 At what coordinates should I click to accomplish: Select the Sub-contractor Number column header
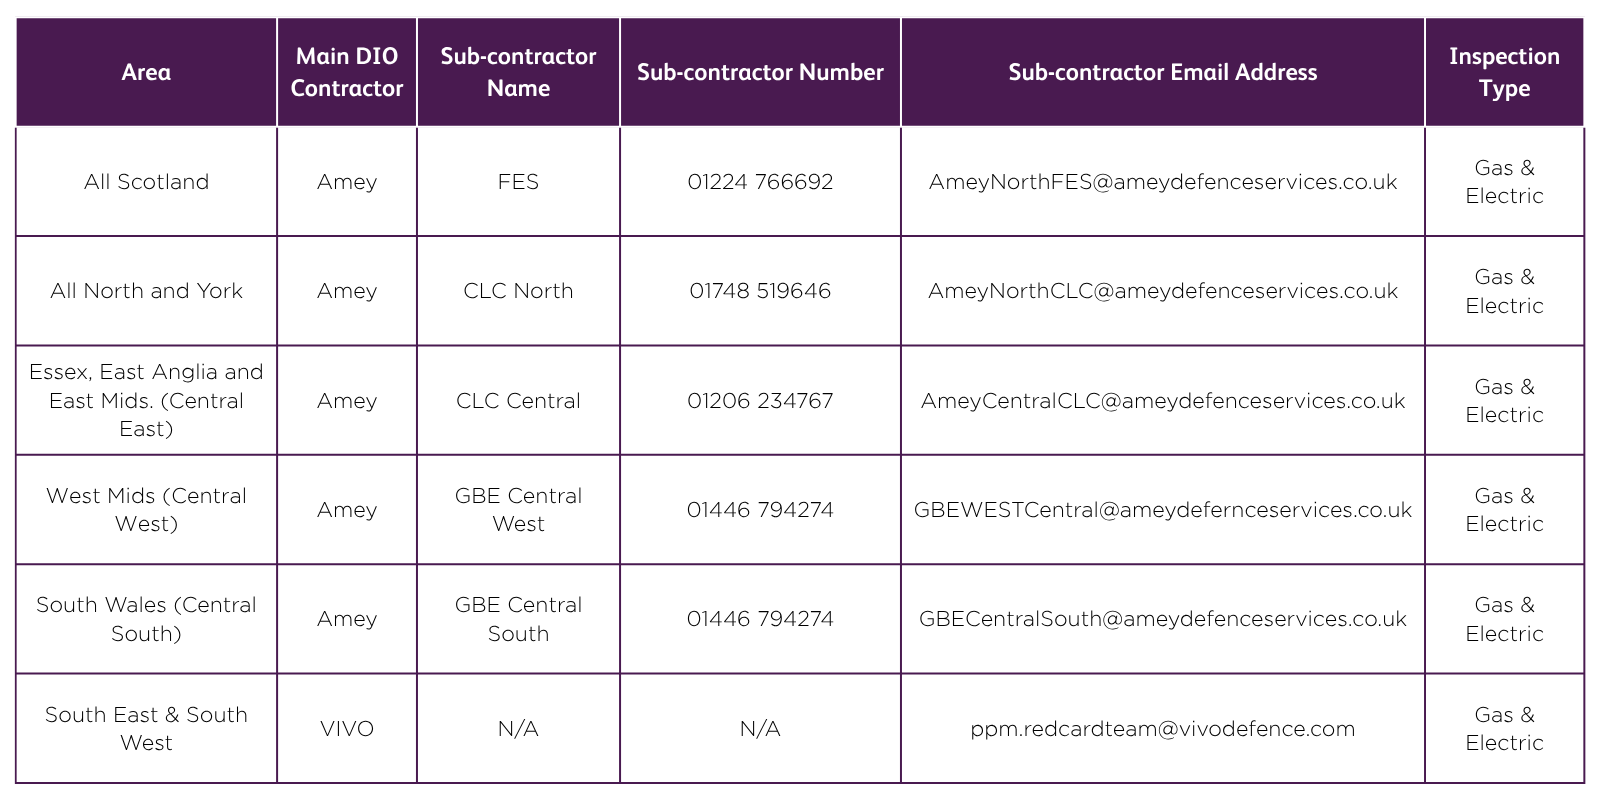[760, 72]
